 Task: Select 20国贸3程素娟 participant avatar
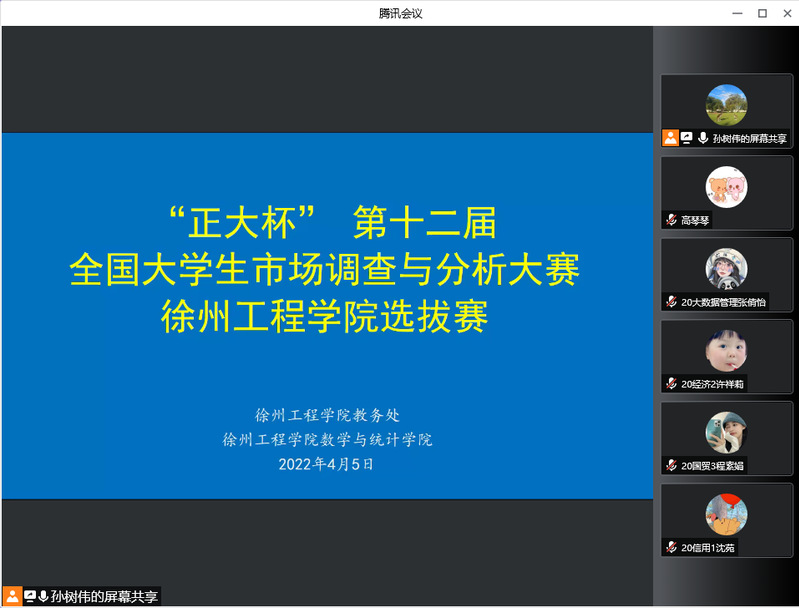coord(726,433)
